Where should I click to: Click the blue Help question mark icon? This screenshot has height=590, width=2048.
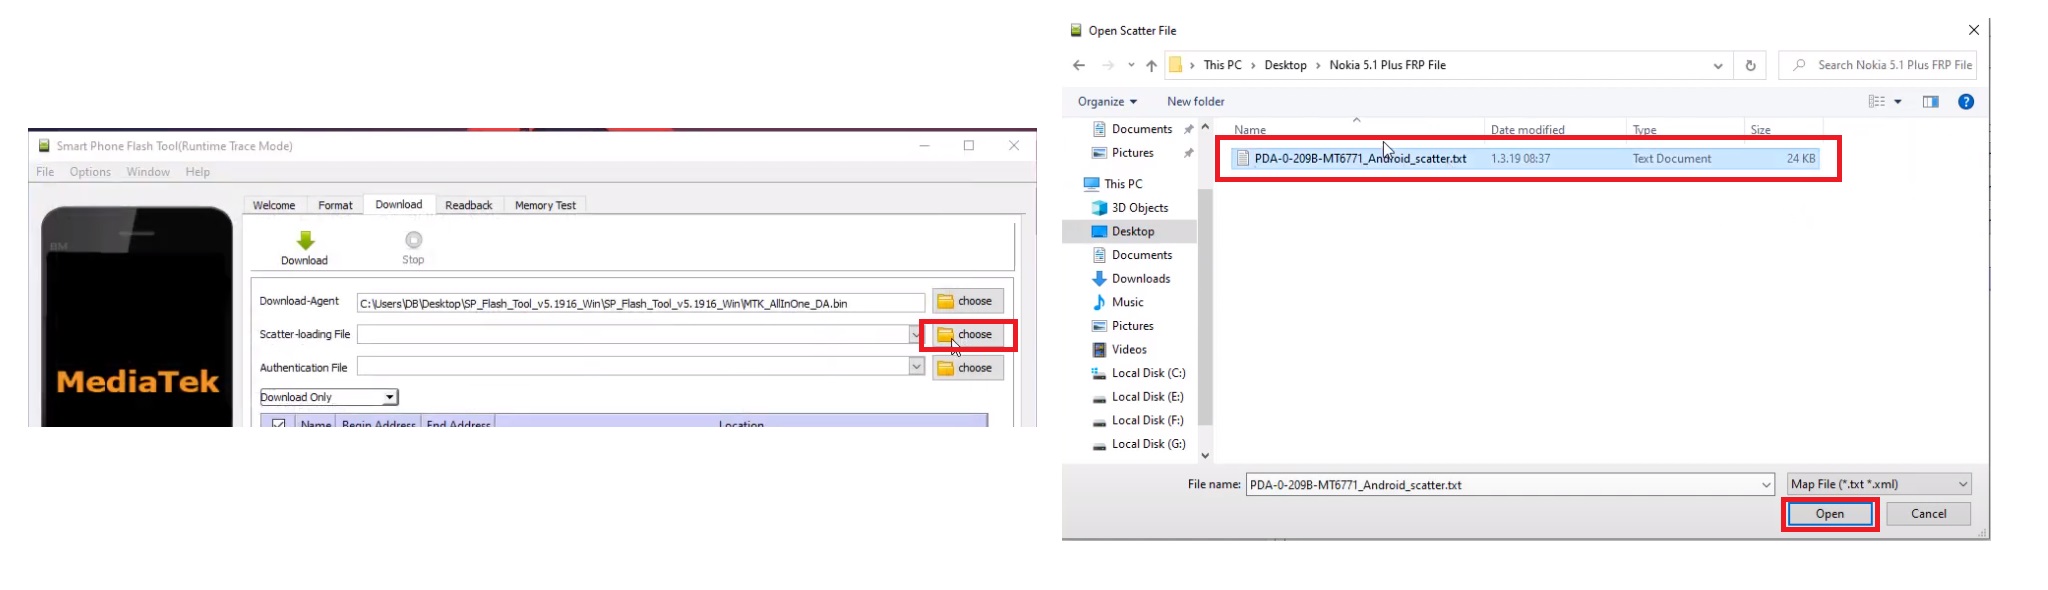click(1966, 101)
